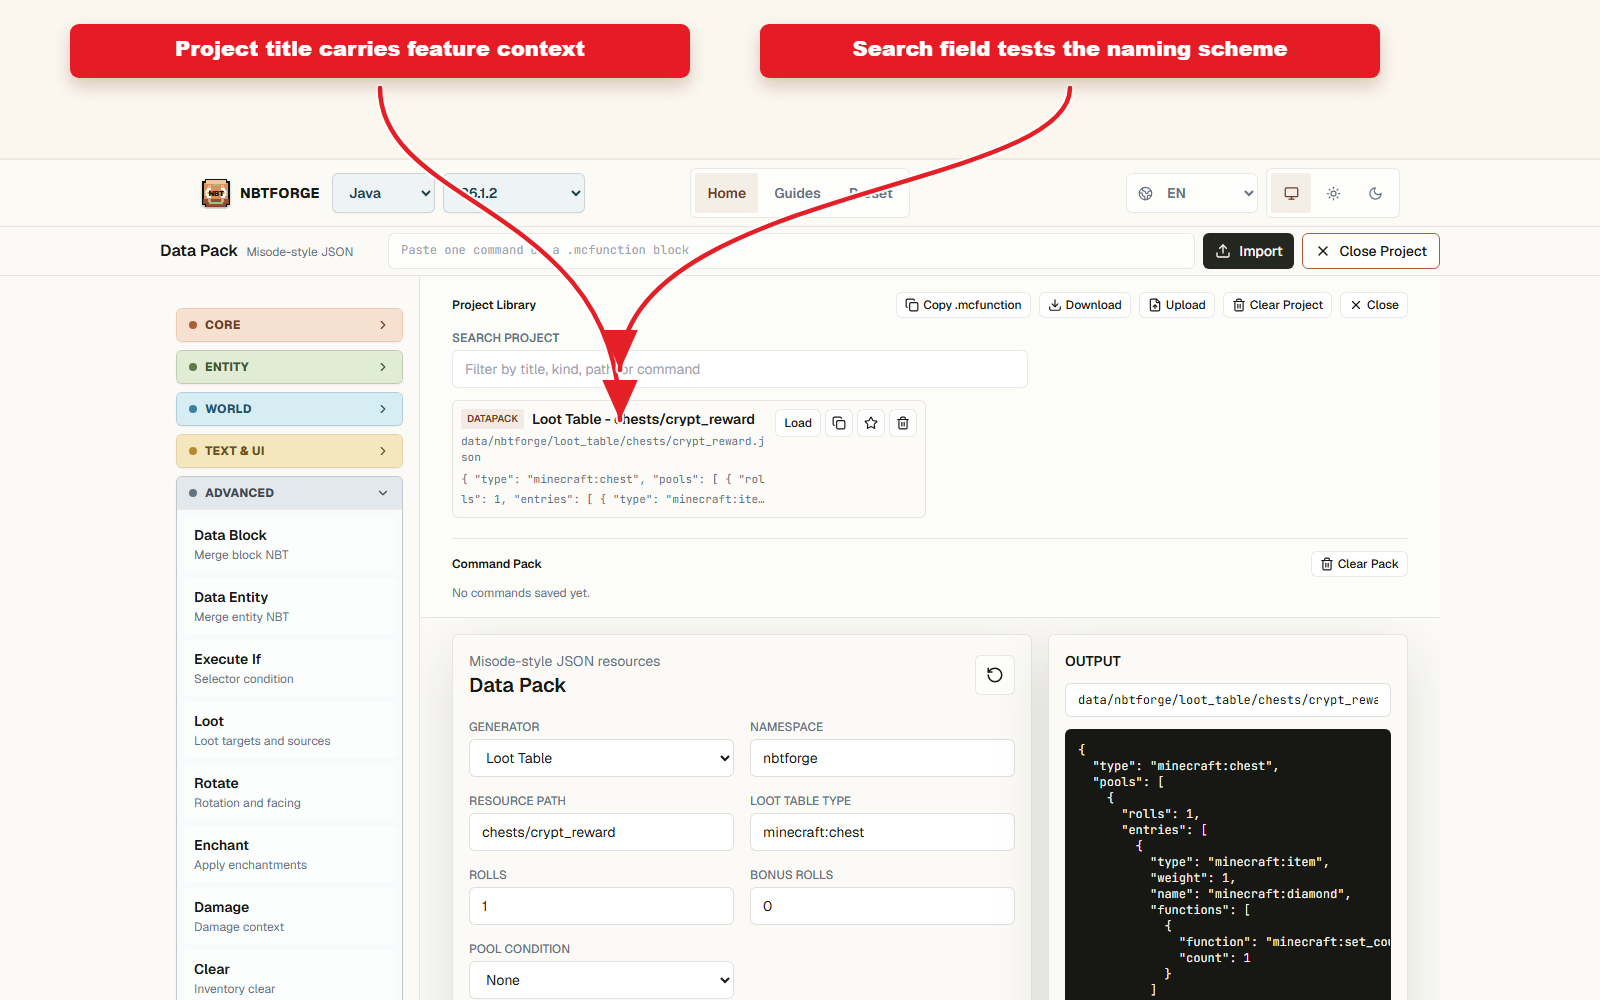
Task: Expand the CORE category
Action: pos(289,325)
